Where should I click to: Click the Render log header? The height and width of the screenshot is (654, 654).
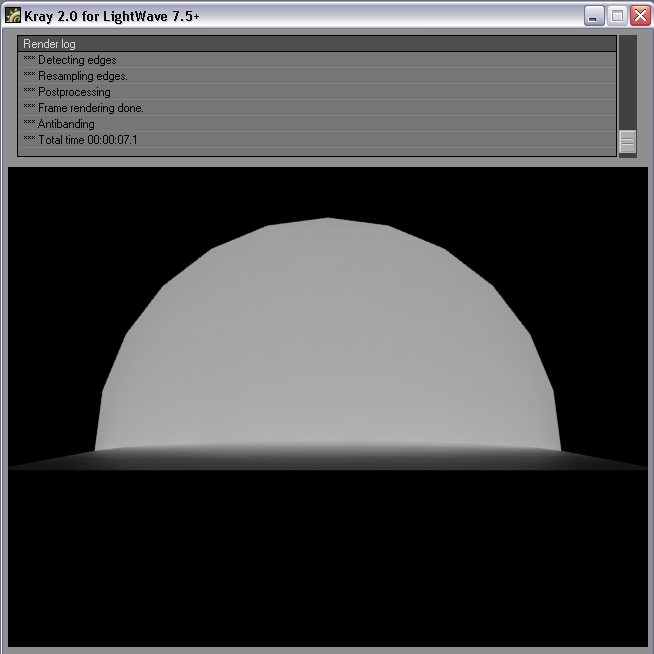pos(317,44)
